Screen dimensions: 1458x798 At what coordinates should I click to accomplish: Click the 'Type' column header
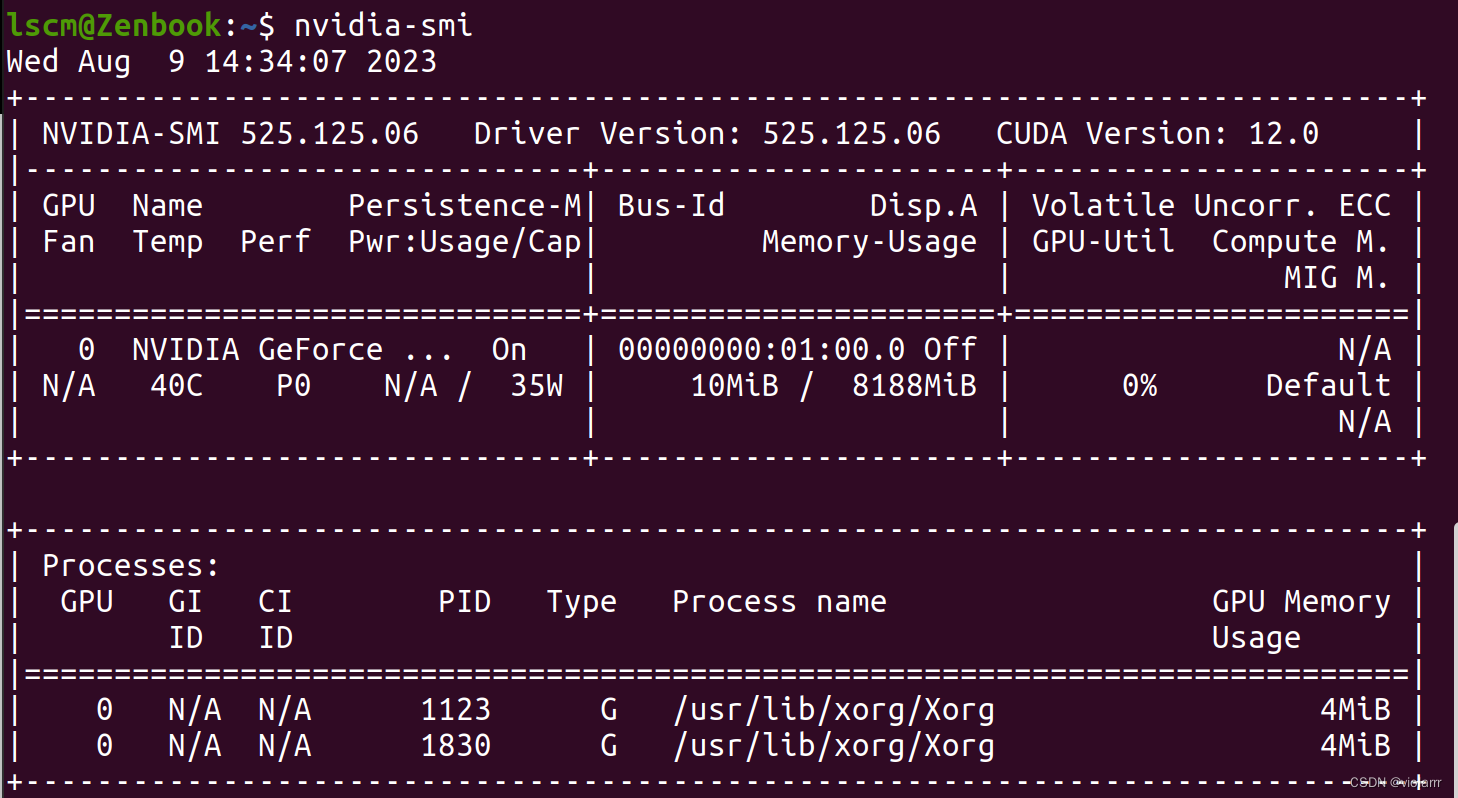[x=581, y=602]
